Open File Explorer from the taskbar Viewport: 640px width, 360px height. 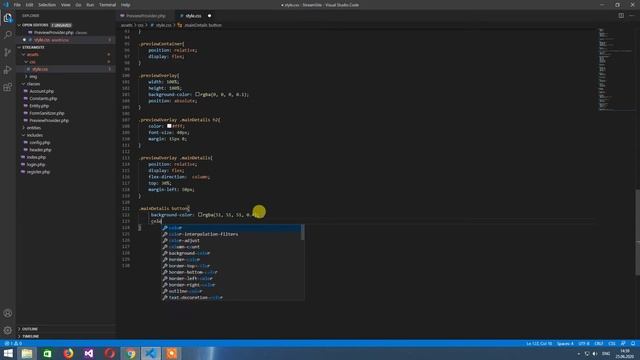27,353
